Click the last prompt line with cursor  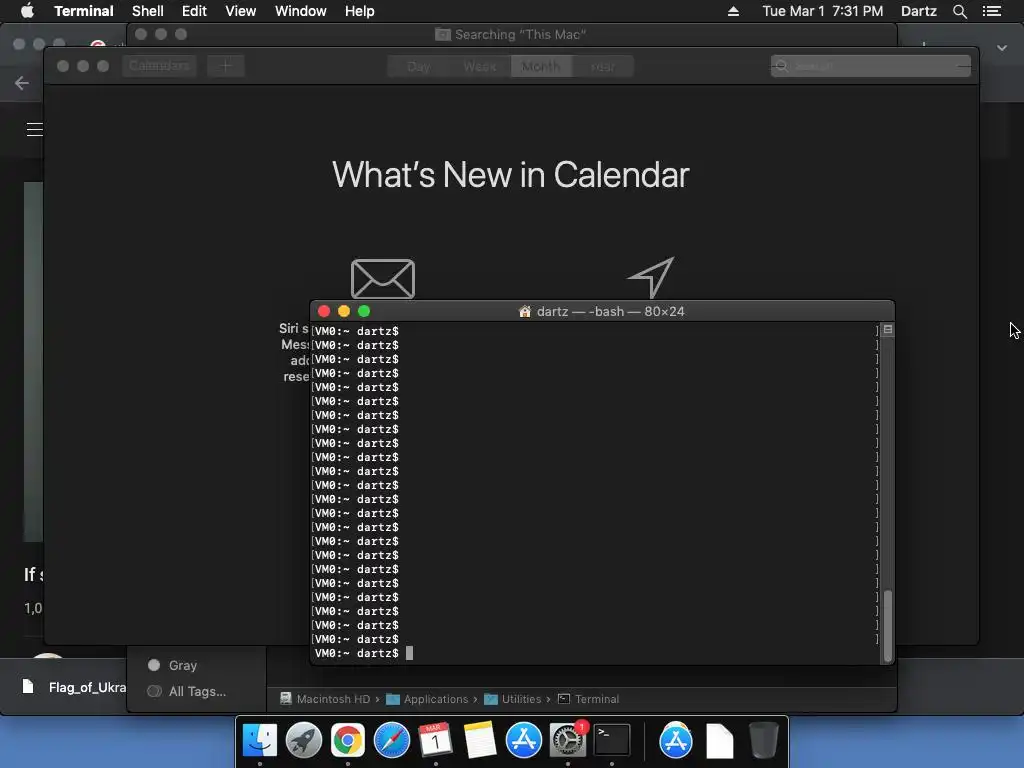coord(364,653)
